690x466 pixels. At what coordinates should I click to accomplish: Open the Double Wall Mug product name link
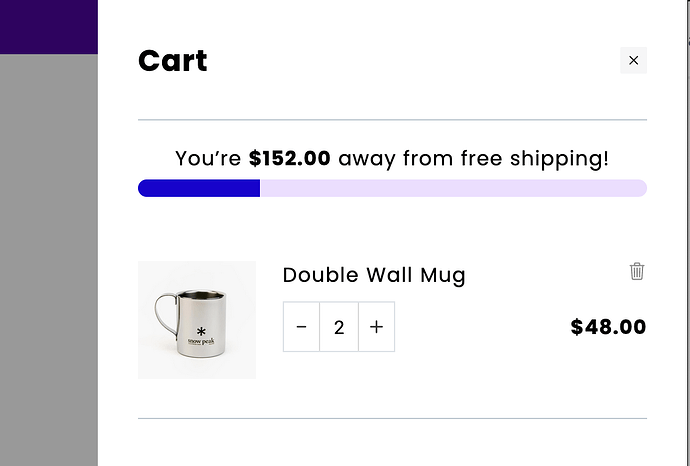tap(374, 275)
